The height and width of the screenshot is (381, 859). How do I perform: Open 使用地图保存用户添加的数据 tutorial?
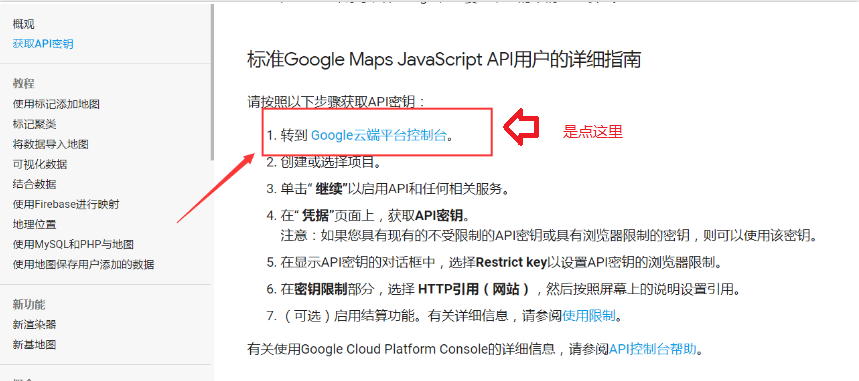pyautogui.click(x=83, y=265)
